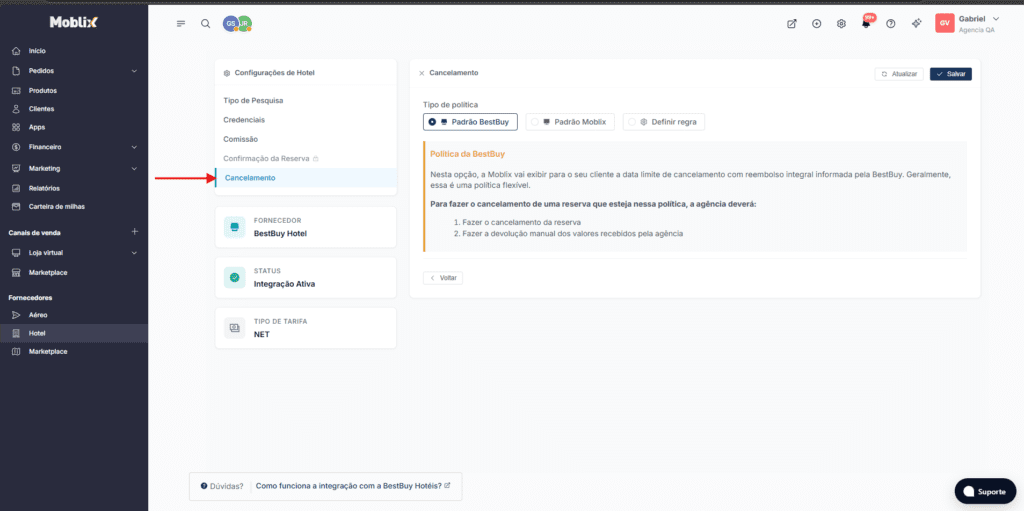The image size is (1024, 511).
Task: Toggle the hamburger sidebar menu icon
Action: [x=181, y=24]
